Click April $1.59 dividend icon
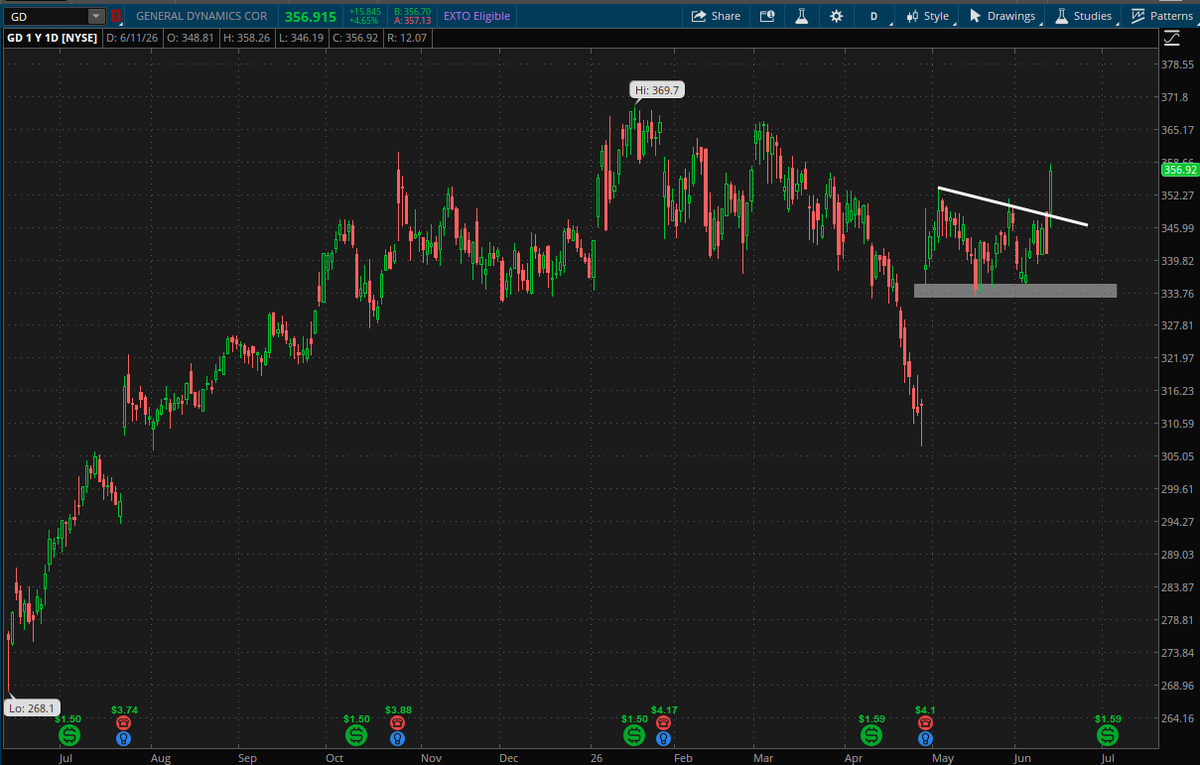 (872, 736)
